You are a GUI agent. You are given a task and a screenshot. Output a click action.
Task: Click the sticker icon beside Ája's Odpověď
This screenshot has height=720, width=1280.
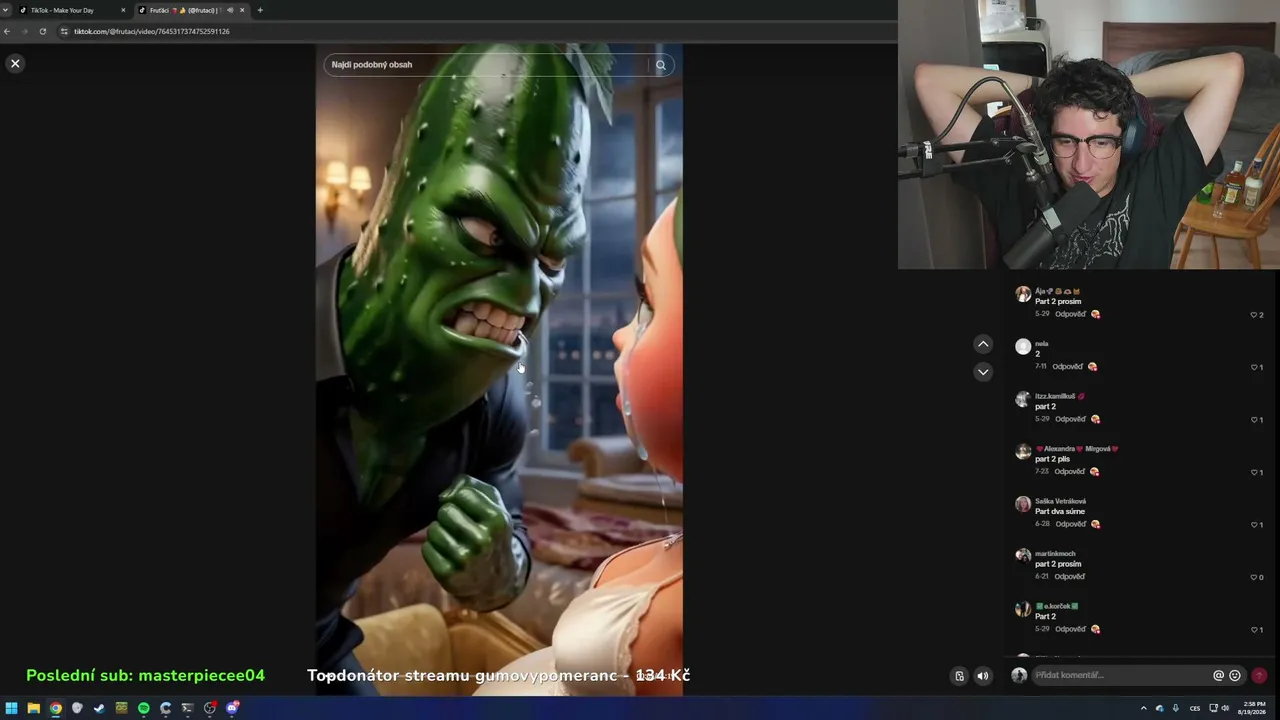1095,314
